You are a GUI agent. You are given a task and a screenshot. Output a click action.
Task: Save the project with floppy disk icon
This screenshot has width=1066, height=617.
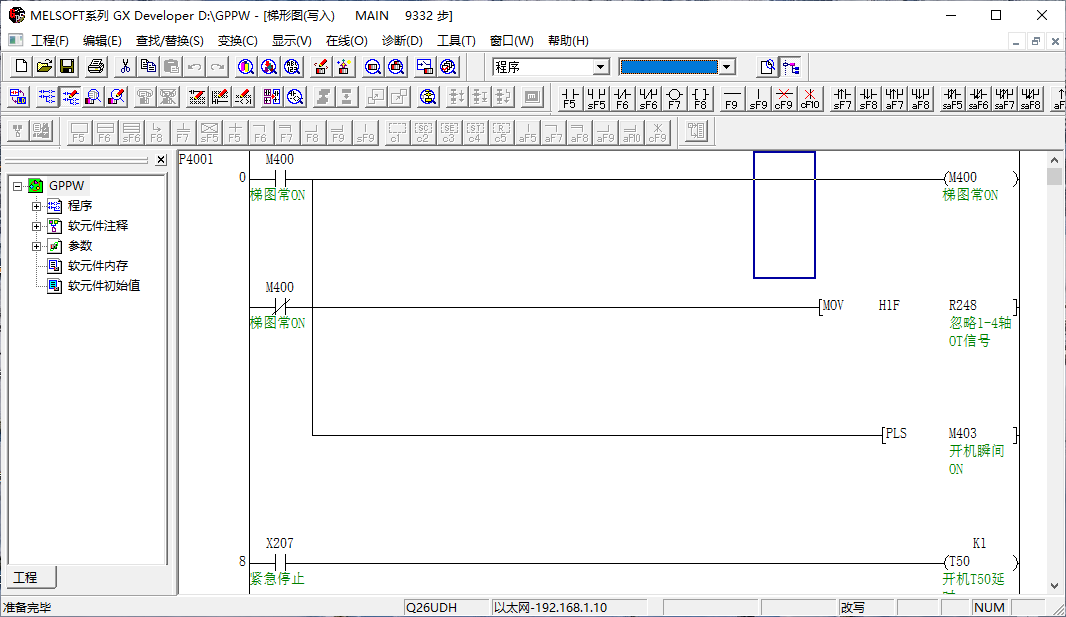(67, 67)
